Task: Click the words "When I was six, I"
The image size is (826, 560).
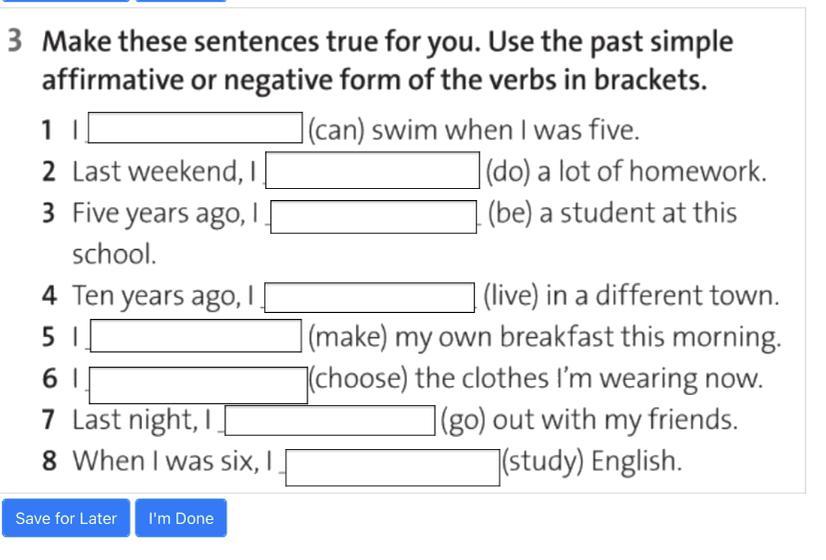Action: point(172,462)
